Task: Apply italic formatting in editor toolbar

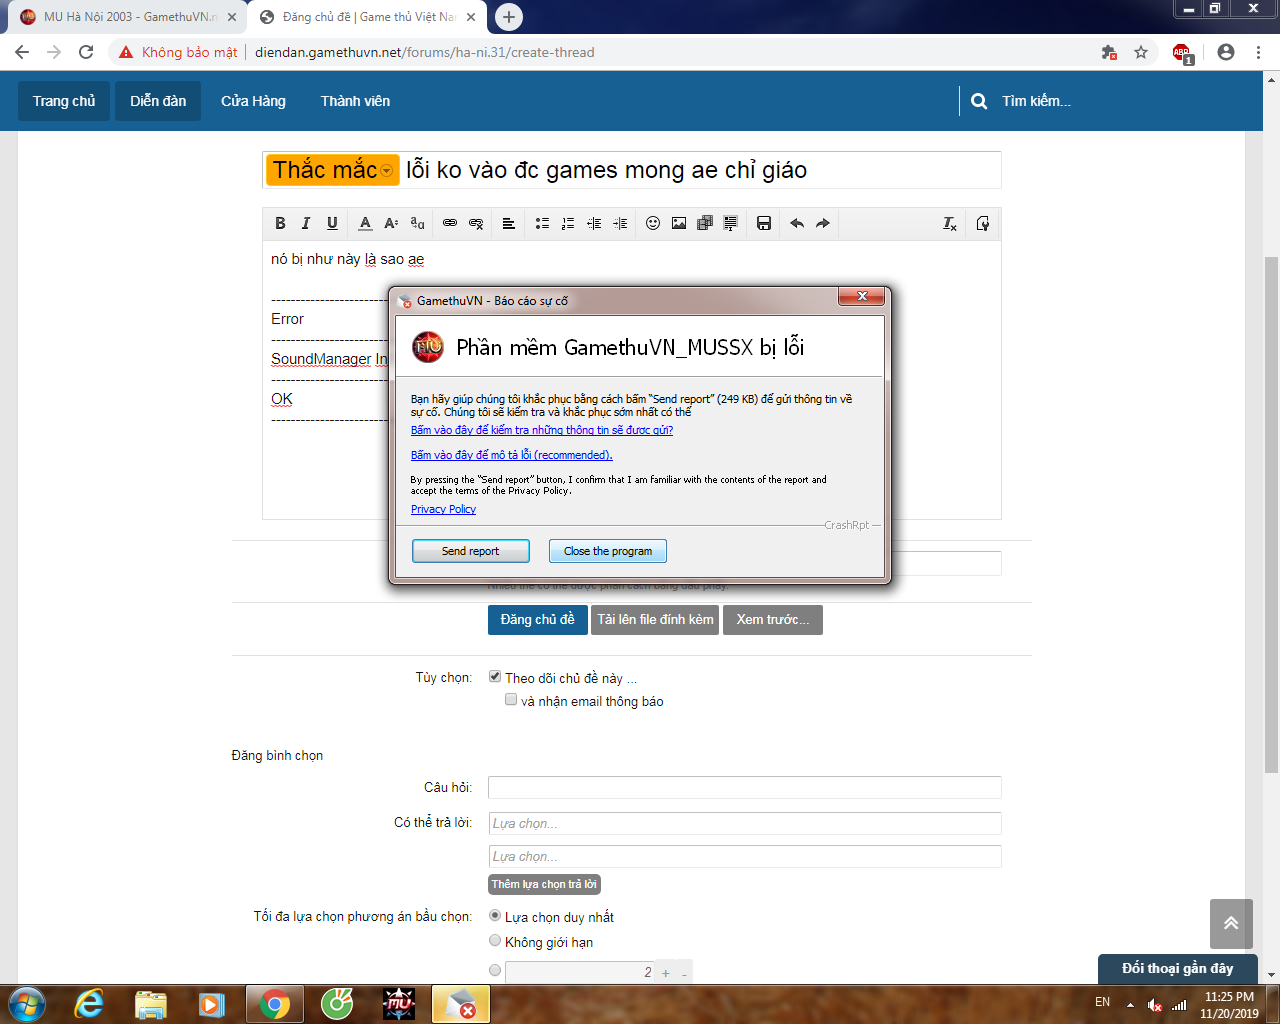Action: tap(306, 223)
